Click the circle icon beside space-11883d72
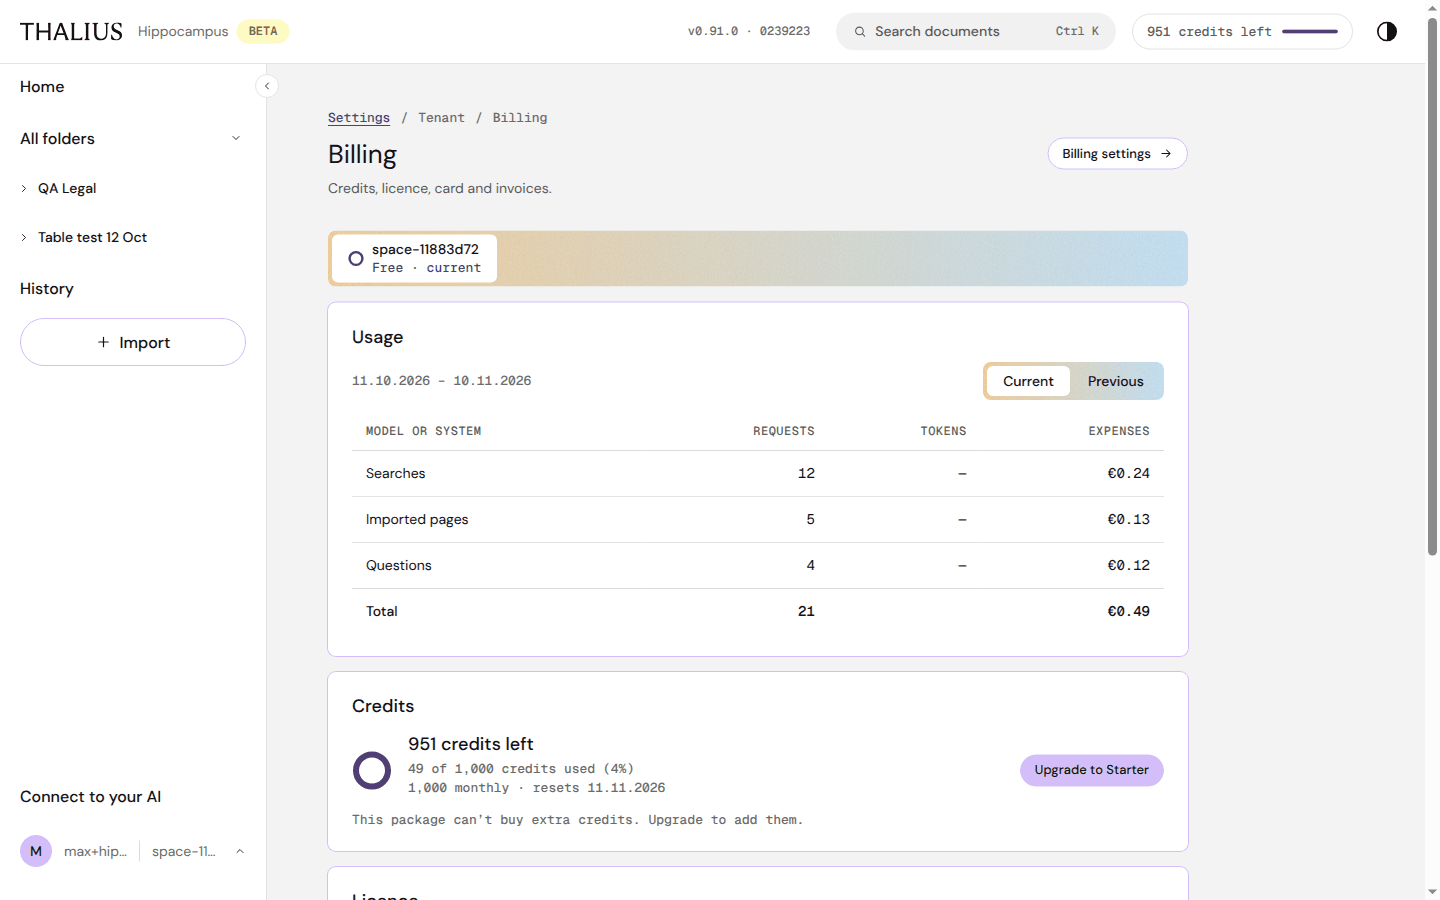This screenshot has width=1440, height=900. coord(356,258)
